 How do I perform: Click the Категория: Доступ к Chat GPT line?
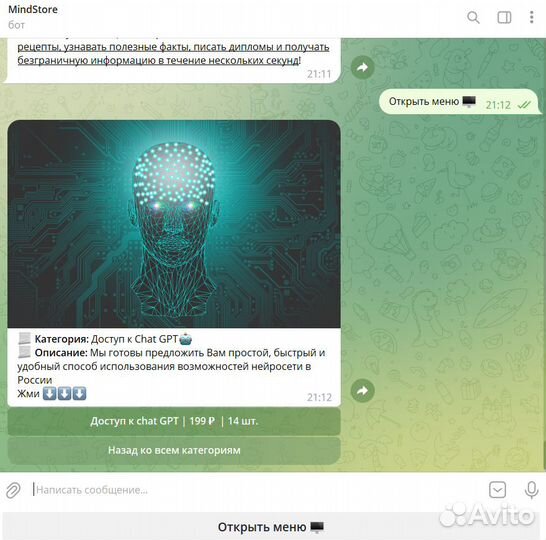click(105, 339)
